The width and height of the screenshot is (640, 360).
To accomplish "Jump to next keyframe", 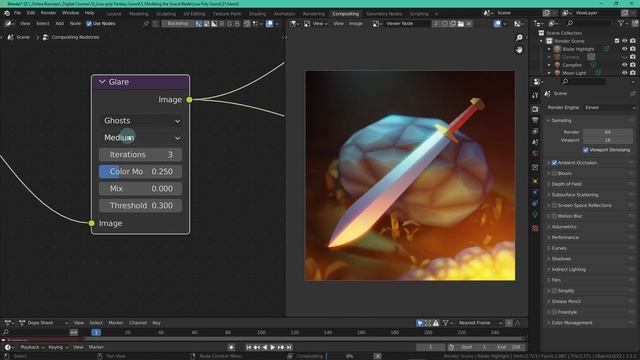I will [281, 347].
